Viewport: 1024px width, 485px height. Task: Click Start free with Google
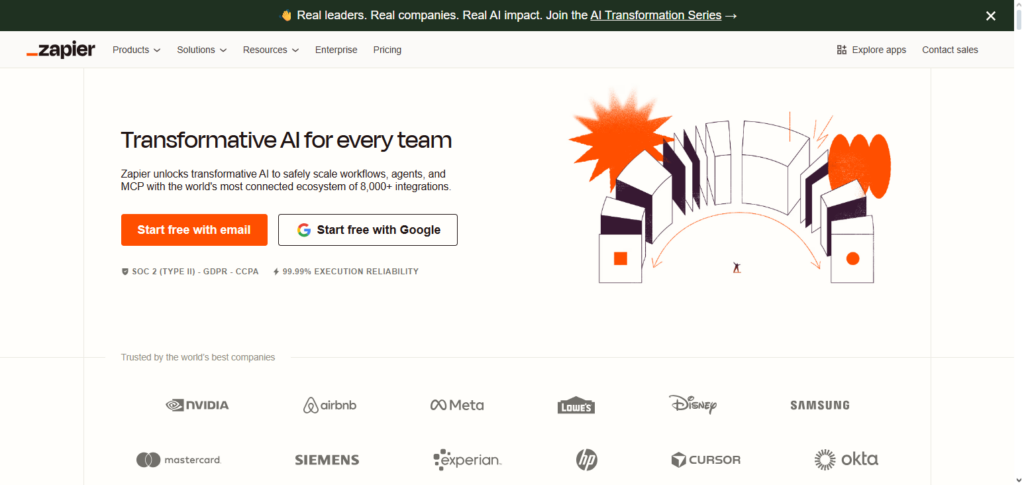(x=368, y=230)
